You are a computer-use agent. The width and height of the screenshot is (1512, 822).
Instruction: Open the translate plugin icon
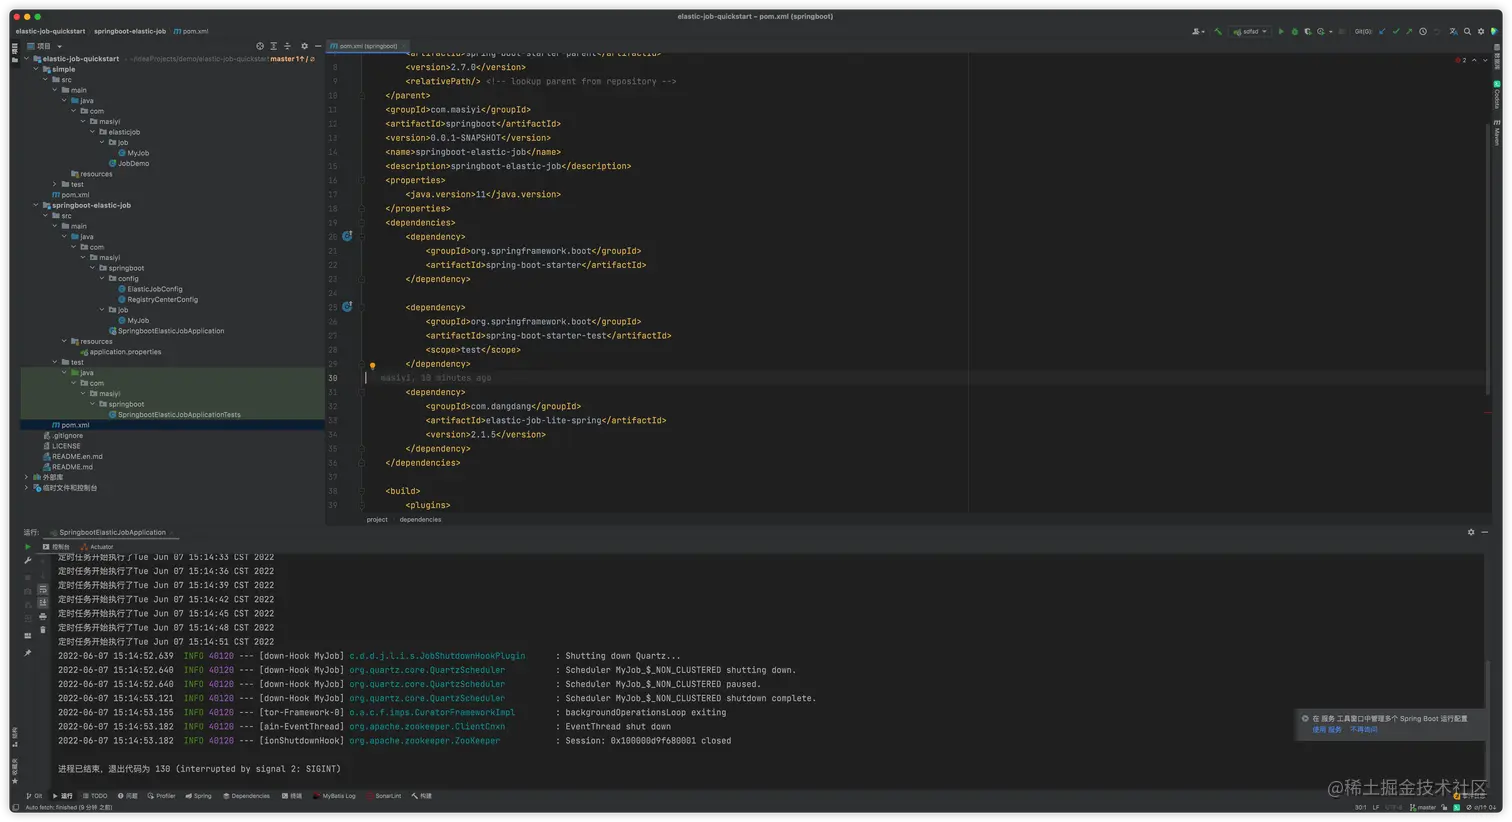click(1453, 32)
